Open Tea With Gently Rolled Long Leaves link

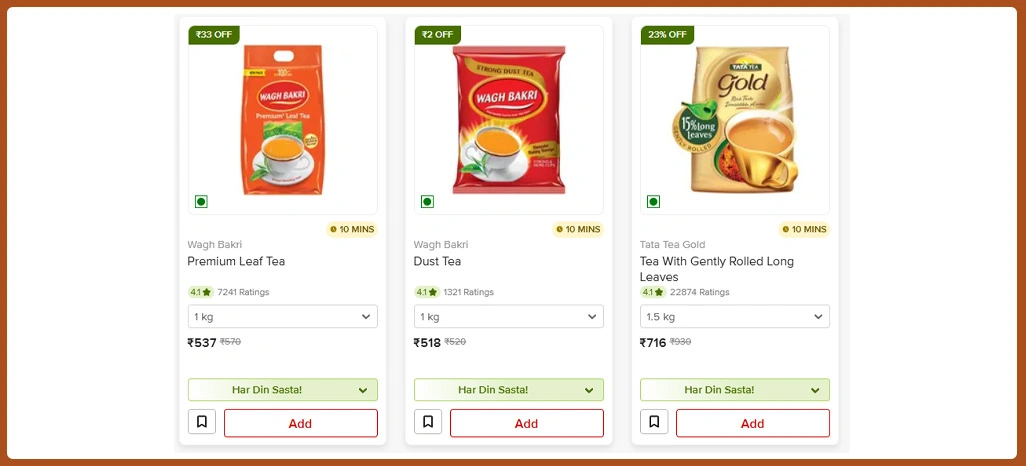(716, 269)
